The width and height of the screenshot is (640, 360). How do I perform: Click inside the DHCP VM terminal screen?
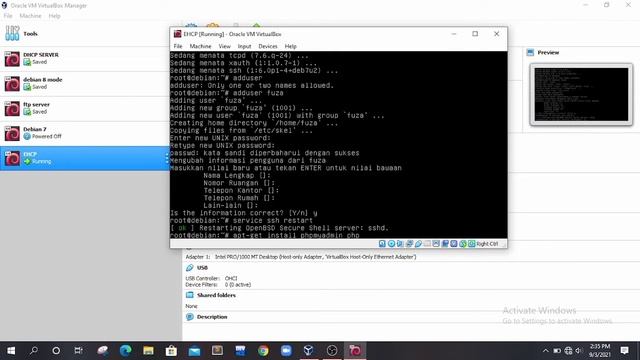pyautogui.click(x=339, y=145)
